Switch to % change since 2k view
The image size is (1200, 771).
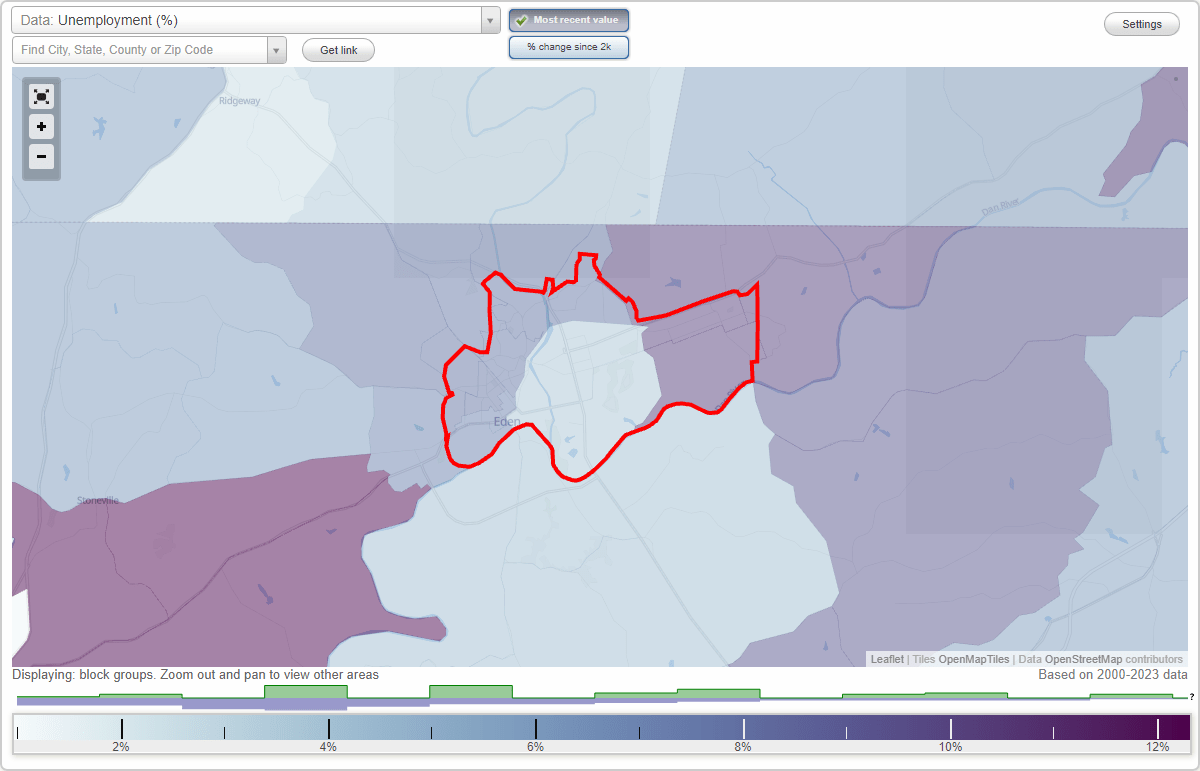568,46
